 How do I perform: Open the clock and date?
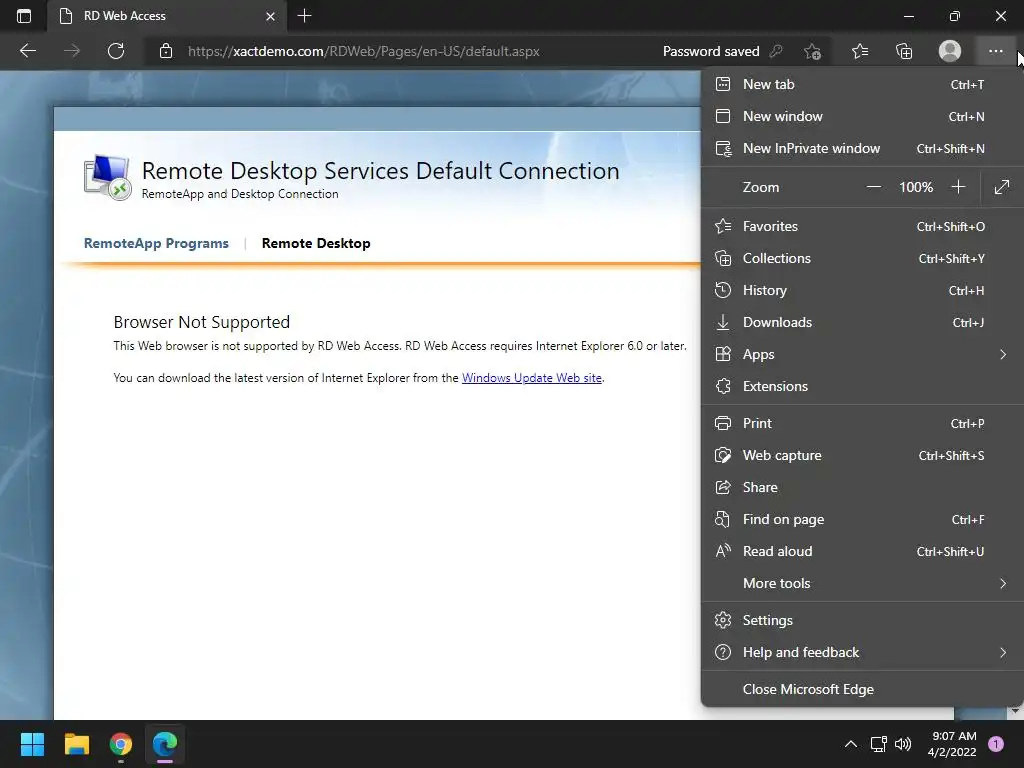pyautogui.click(x=952, y=744)
